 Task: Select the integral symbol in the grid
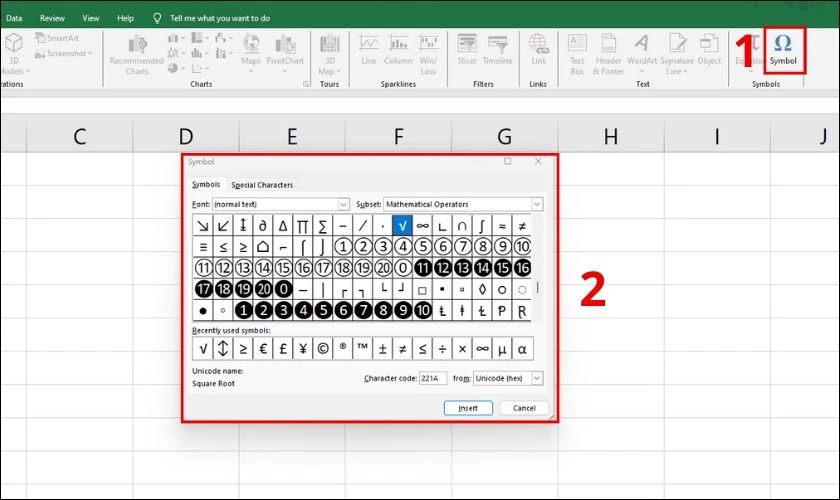482,226
